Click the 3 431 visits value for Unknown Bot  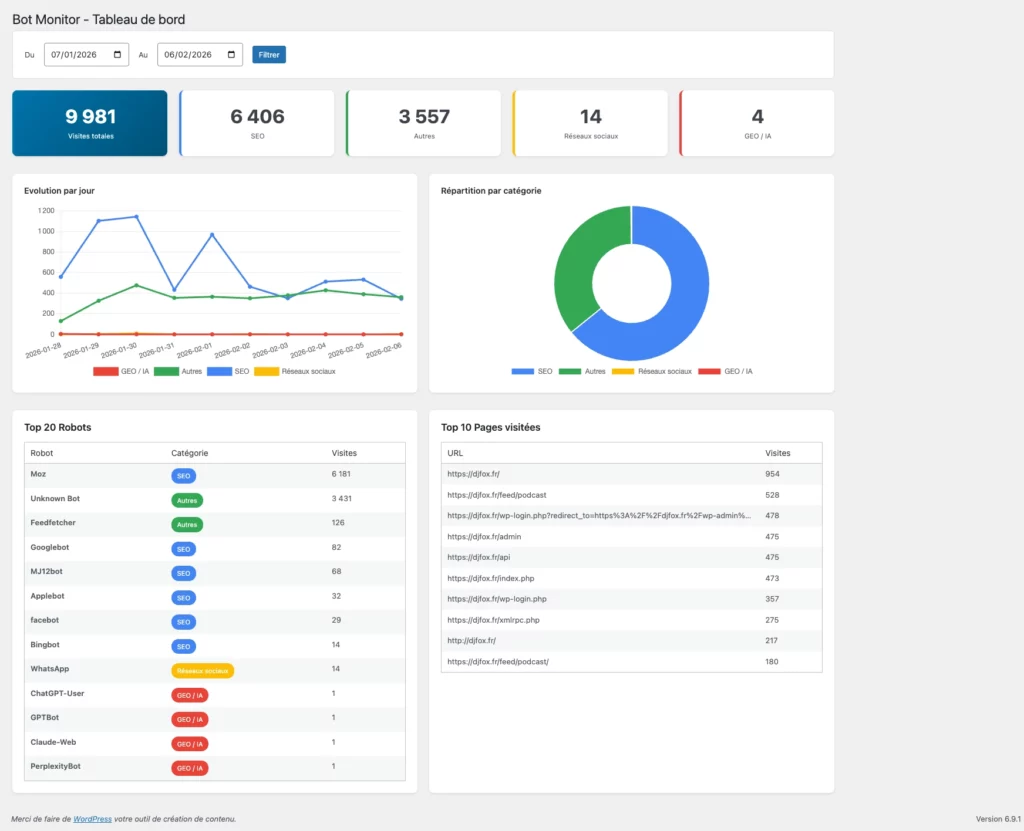[342, 499]
